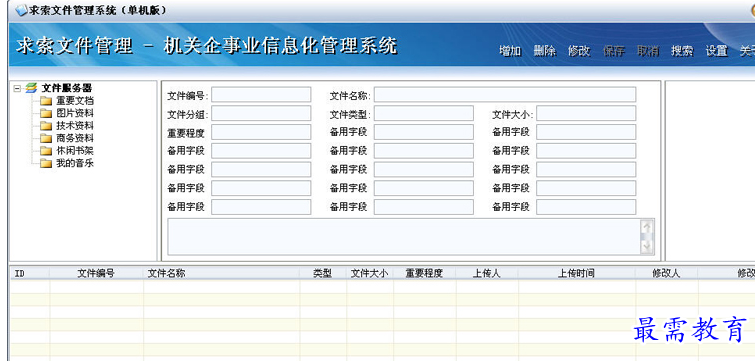This screenshot has width=755, height=361.
Task: Sort by the 重要程度 column header
Action: coord(424,273)
